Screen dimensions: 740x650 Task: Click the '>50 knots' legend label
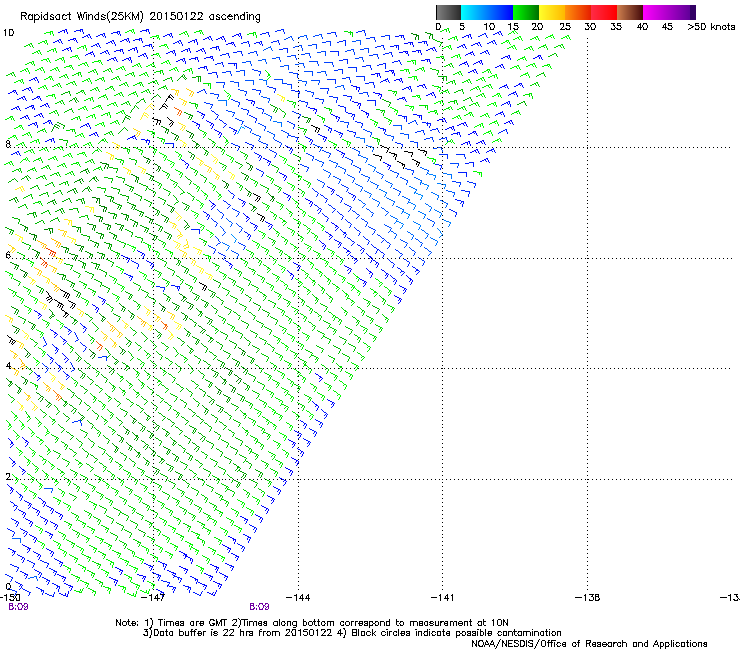coord(711,27)
